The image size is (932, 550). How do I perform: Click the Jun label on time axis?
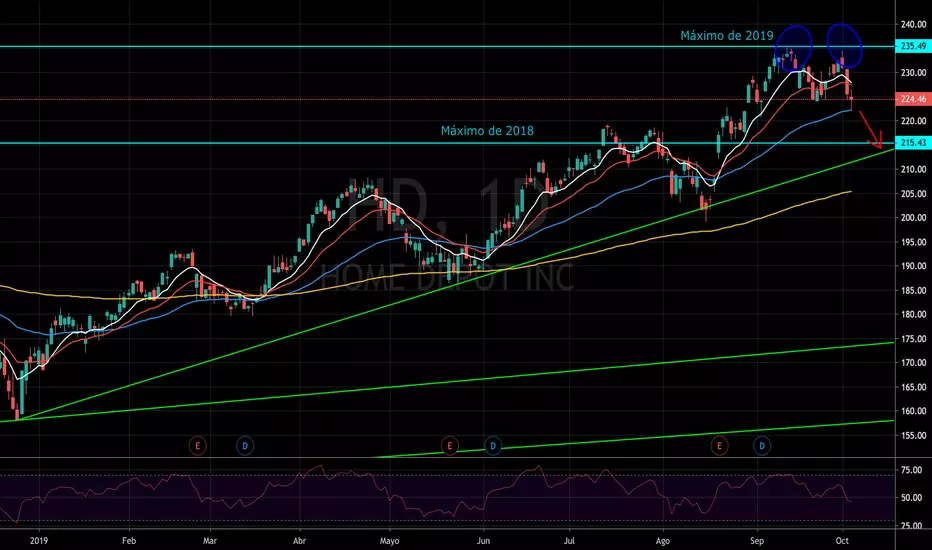click(483, 540)
